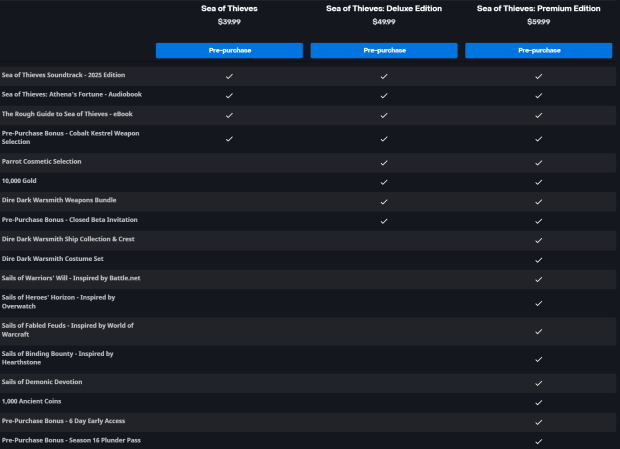Click Deluxe checkmark for Rough Guide eBook row
Image resolution: width=620 pixels, height=449 pixels.
pos(384,115)
